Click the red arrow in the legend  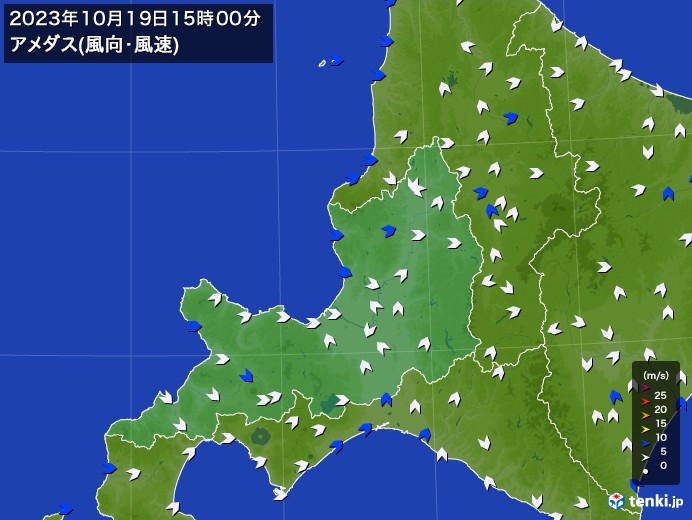pyautogui.click(x=645, y=402)
